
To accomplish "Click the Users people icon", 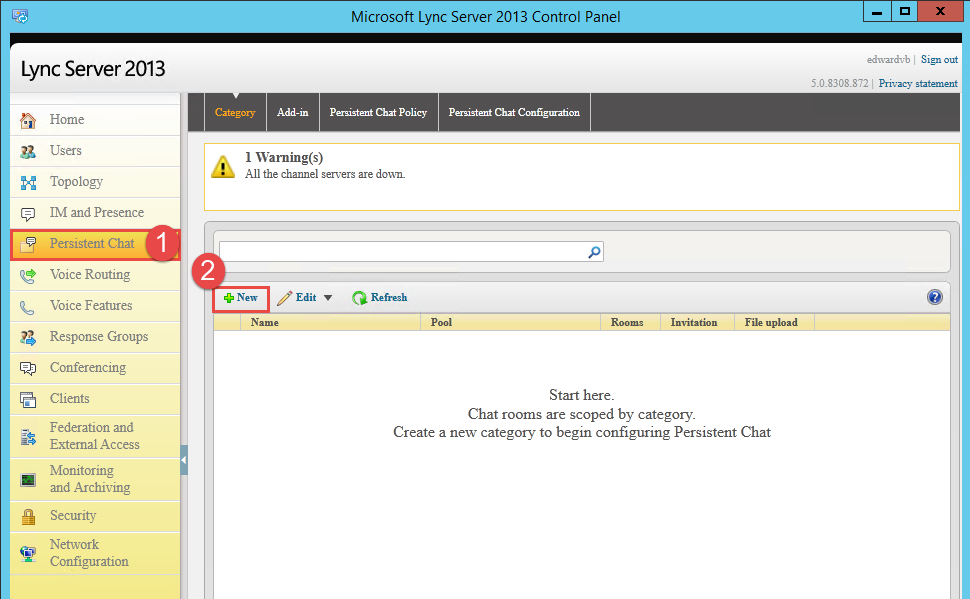I will click(28, 151).
